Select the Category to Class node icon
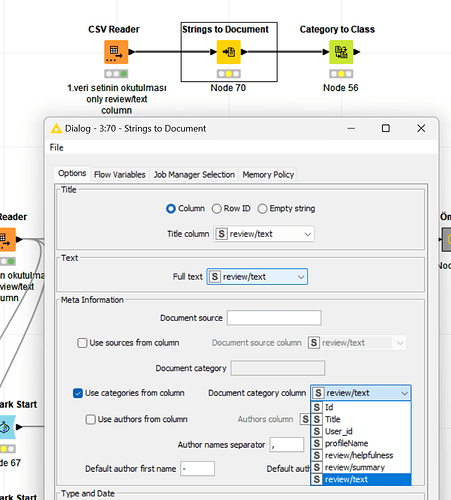Viewport: 451px width, 500px height. [x=341, y=52]
